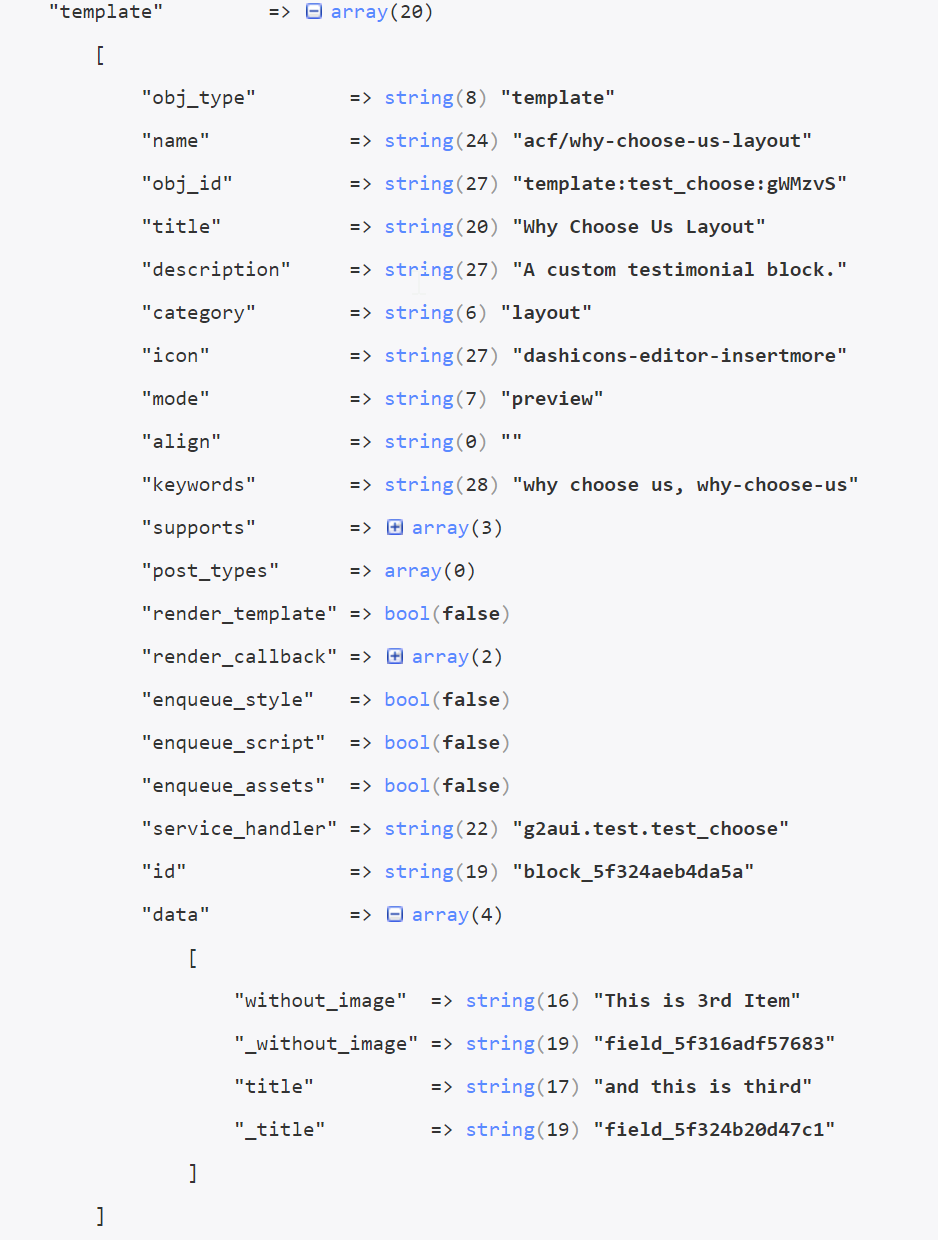
Task: Click the "enqueue_script" key
Action: pyautogui.click(x=234, y=743)
